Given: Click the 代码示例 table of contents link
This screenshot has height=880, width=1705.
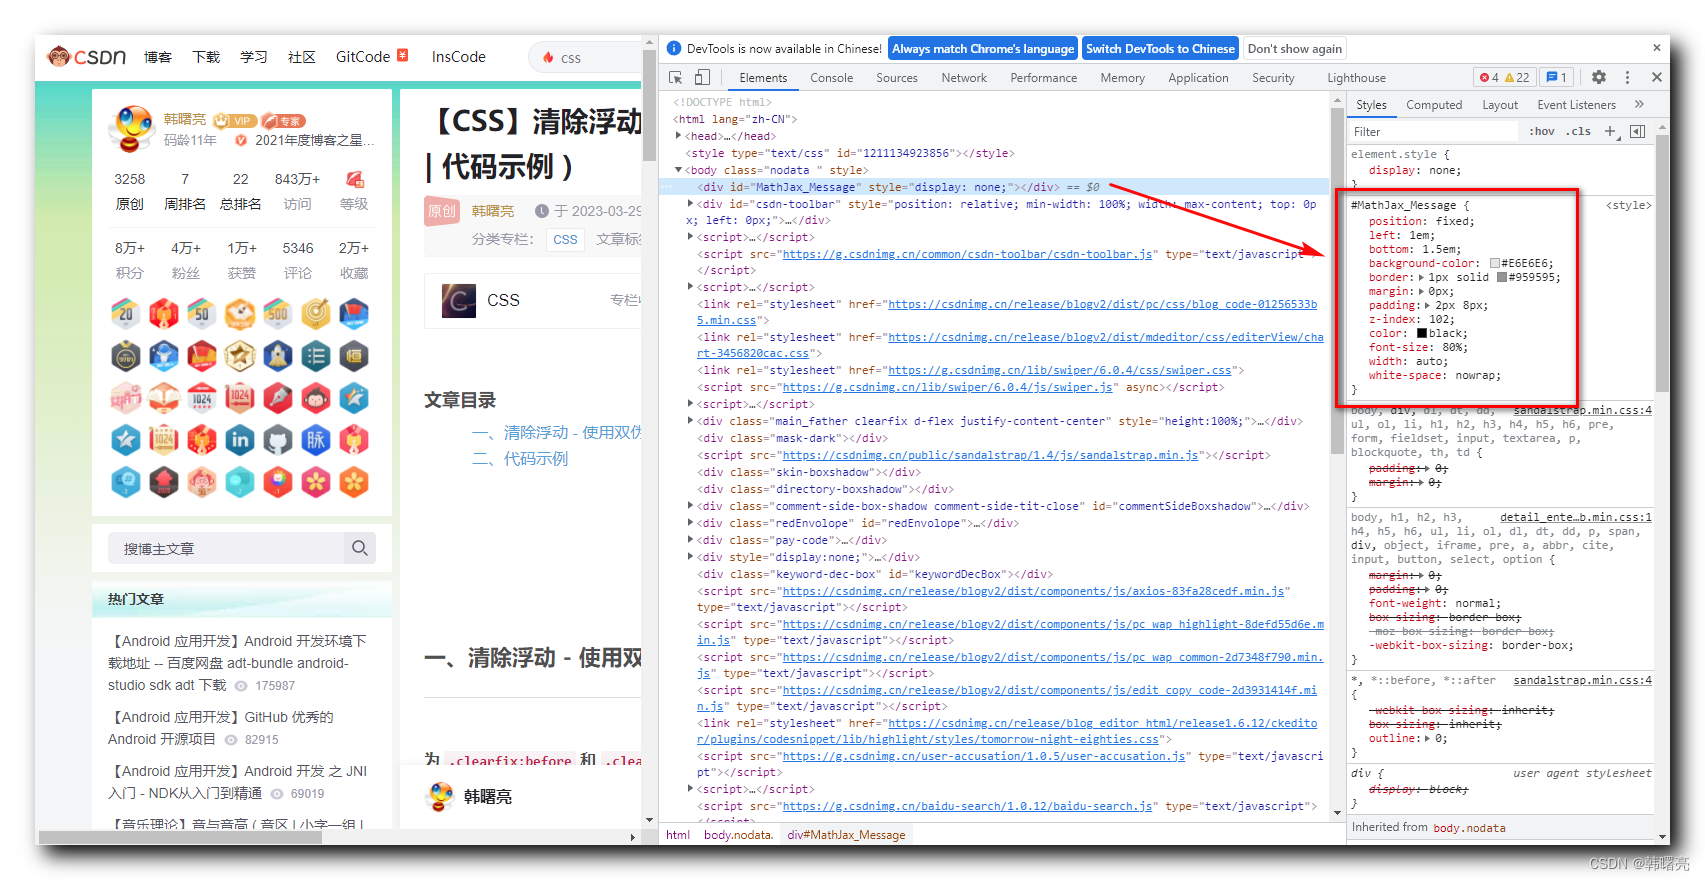Looking at the screenshot, I should (520, 458).
